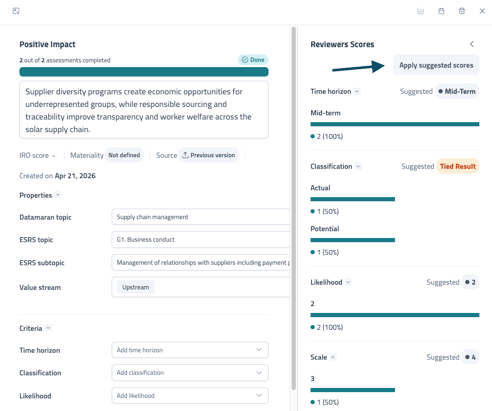Click the Not defined materiality badge
Screen dimensions: 492x411
pyautogui.click(x=124, y=155)
